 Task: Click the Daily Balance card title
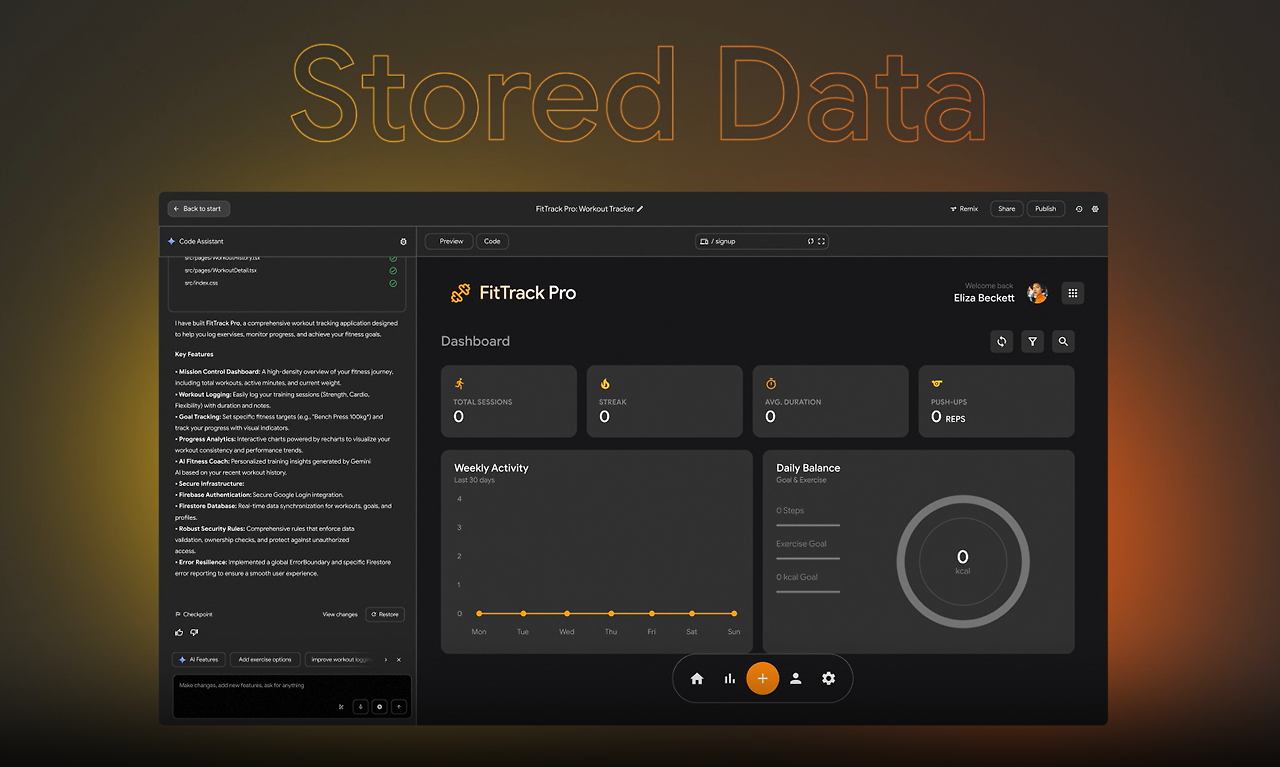(808, 468)
